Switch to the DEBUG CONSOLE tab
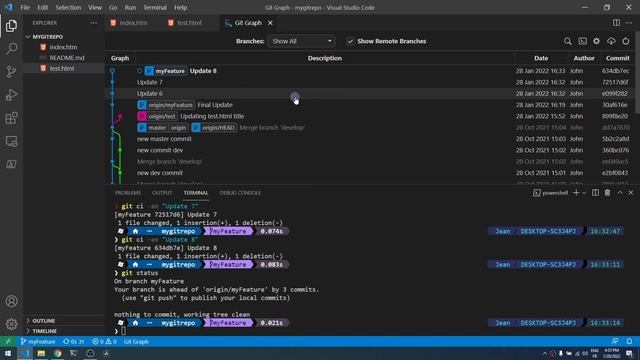Screen dimensions: 640x360 click(240, 193)
